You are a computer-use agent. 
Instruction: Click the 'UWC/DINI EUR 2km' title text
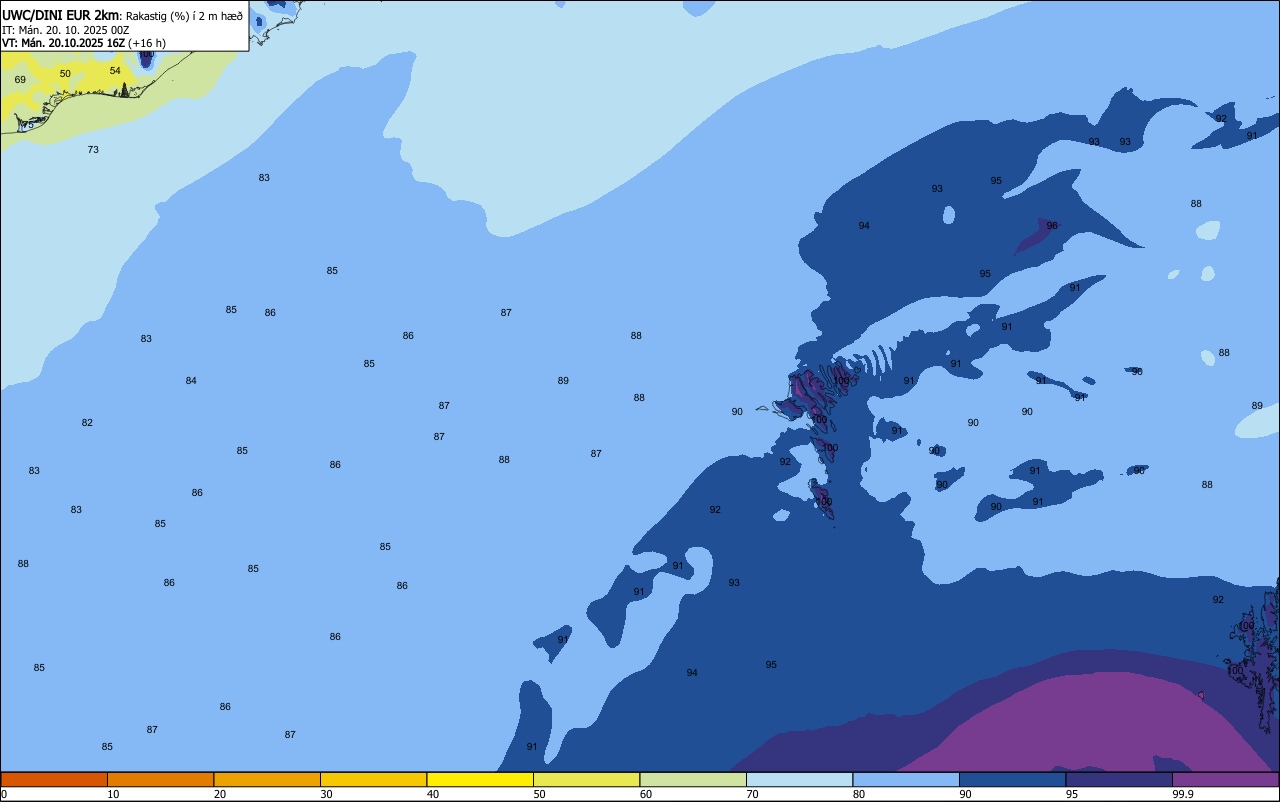(x=61, y=15)
